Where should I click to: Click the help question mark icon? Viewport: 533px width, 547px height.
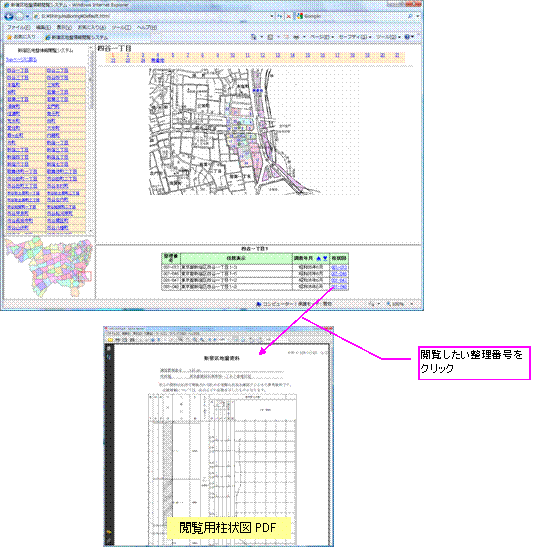(x=407, y=37)
